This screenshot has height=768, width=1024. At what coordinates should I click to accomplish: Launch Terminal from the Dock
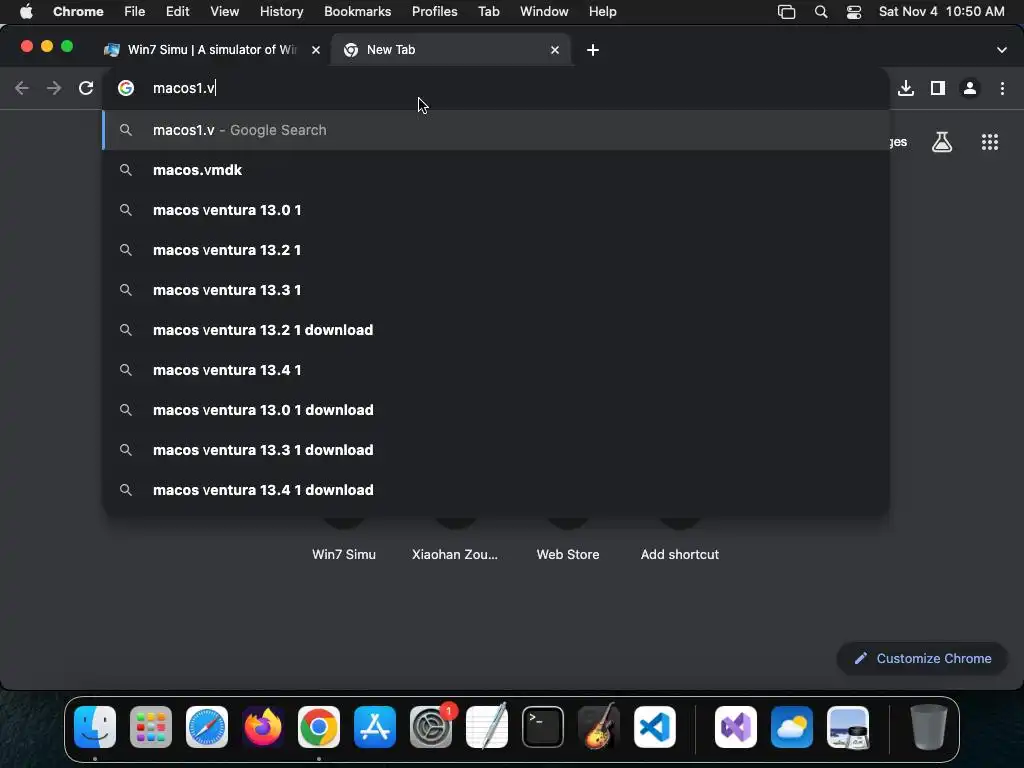[543, 727]
